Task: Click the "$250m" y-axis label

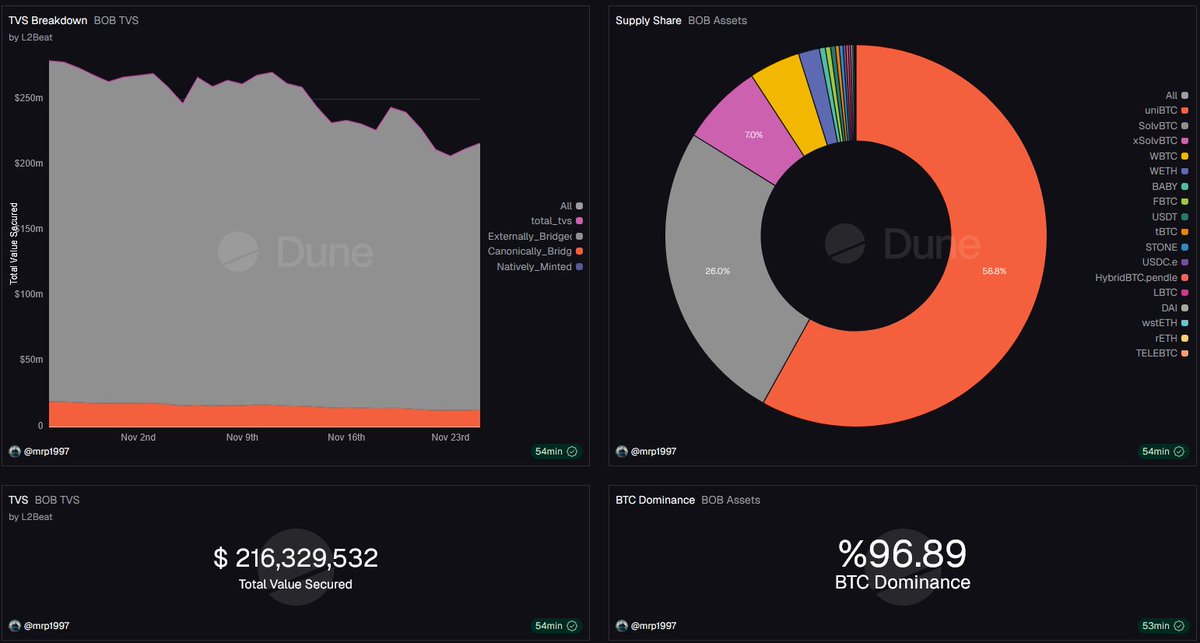Action: coord(30,98)
